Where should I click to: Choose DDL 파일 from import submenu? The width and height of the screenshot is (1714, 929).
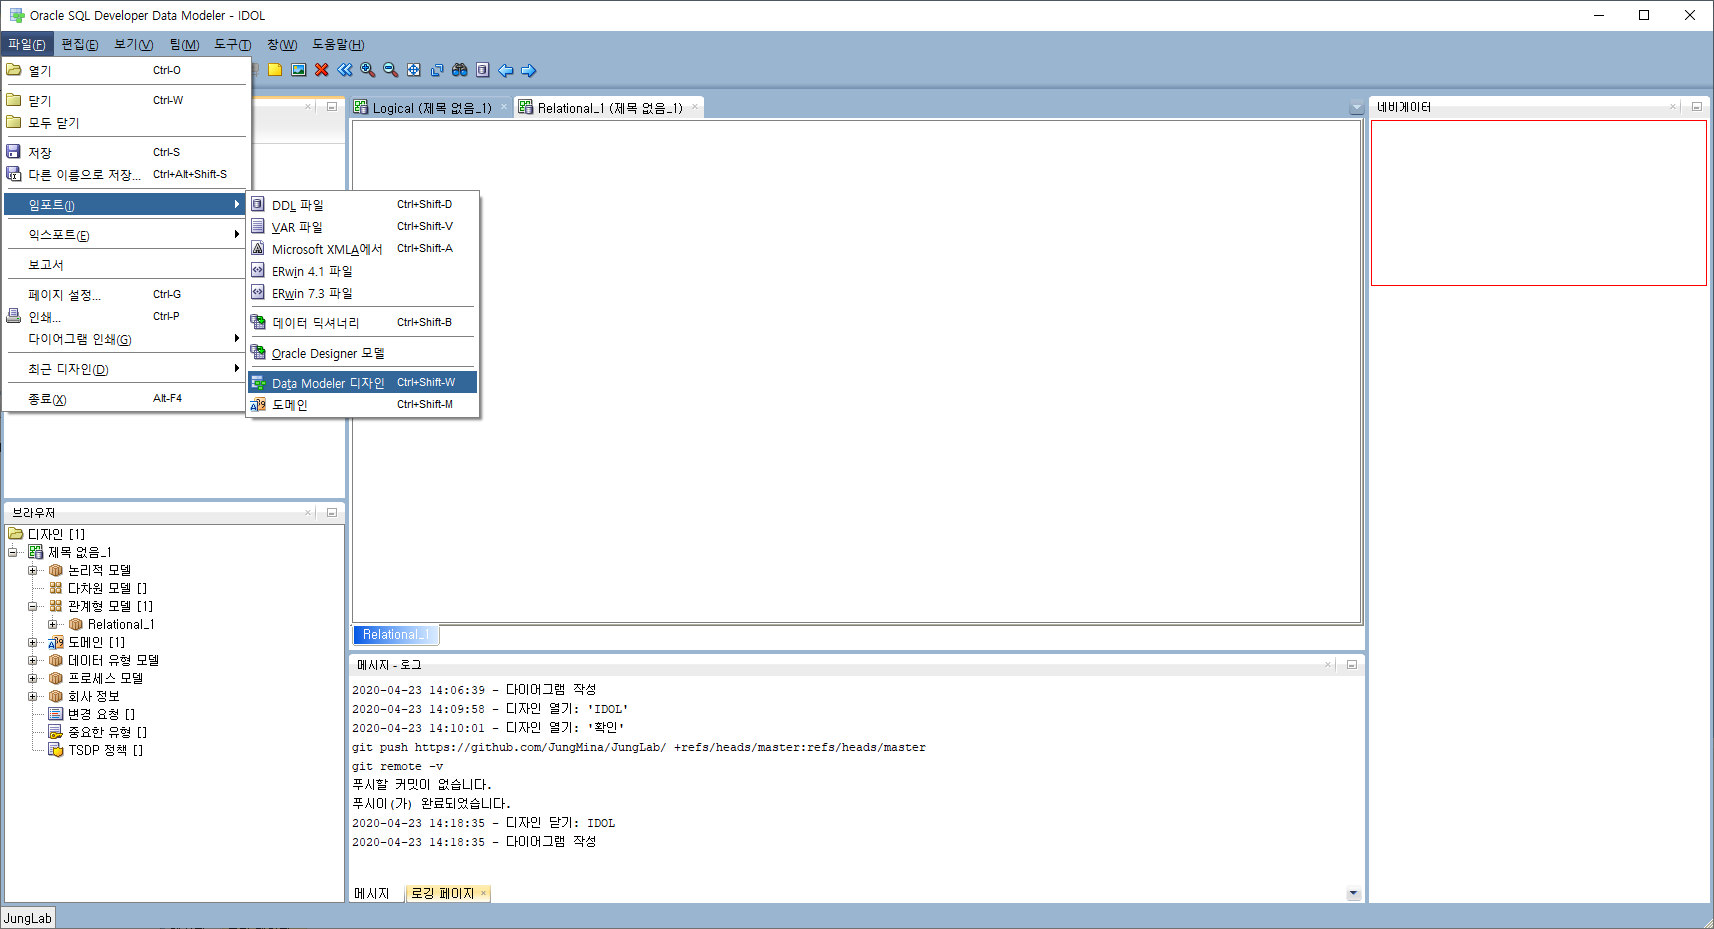tap(363, 205)
